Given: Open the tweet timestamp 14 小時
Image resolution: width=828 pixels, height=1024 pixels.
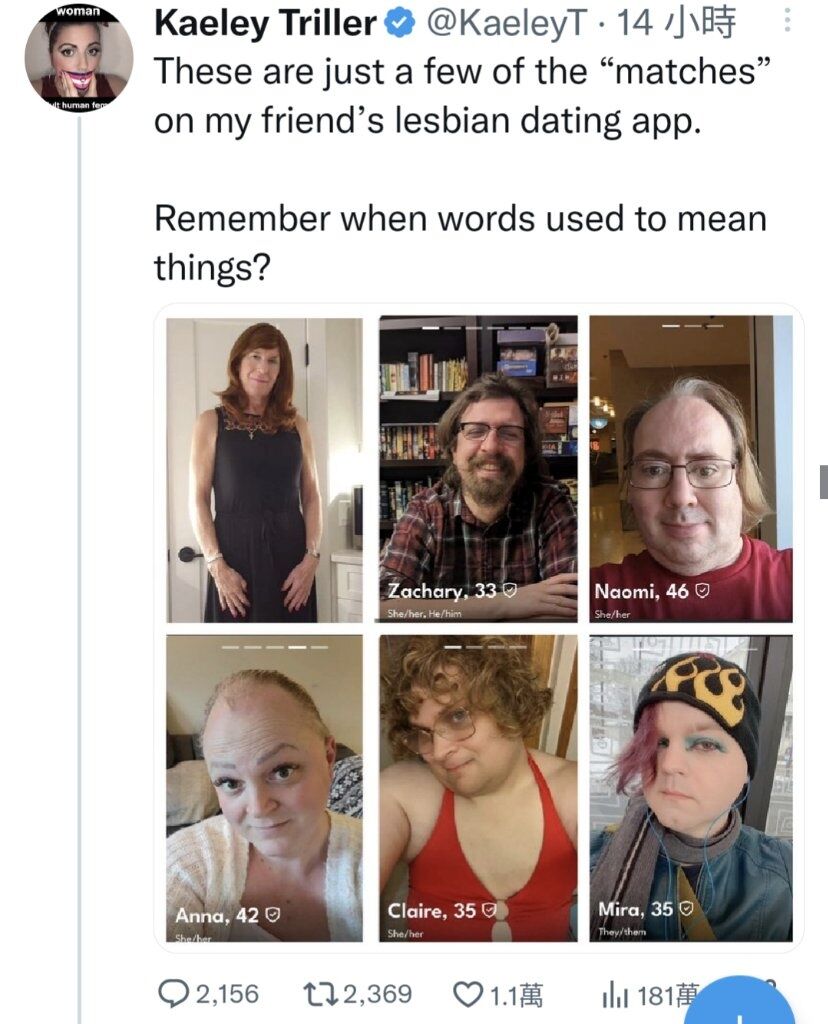Looking at the screenshot, I should [x=676, y=22].
